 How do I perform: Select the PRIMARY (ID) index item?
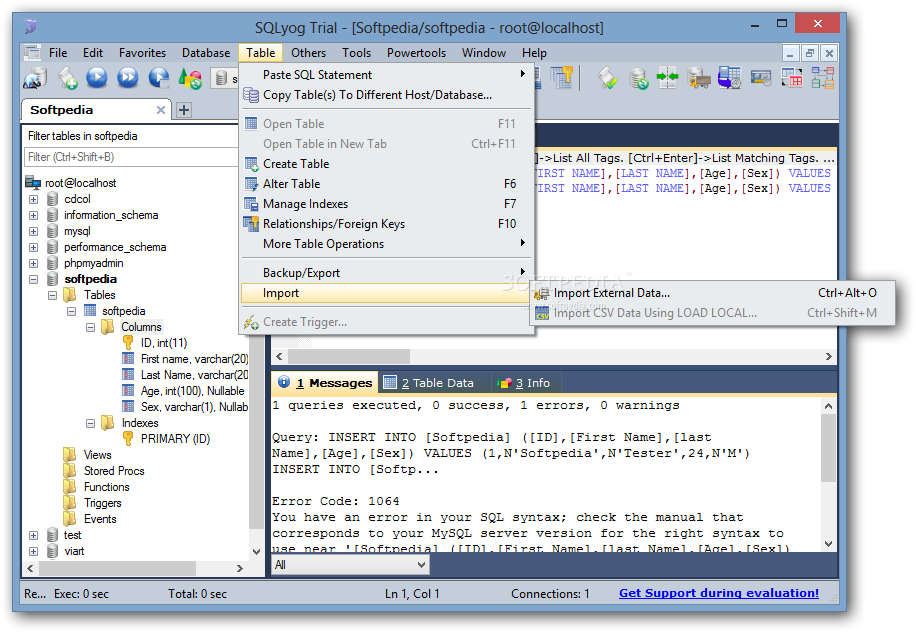[175, 439]
